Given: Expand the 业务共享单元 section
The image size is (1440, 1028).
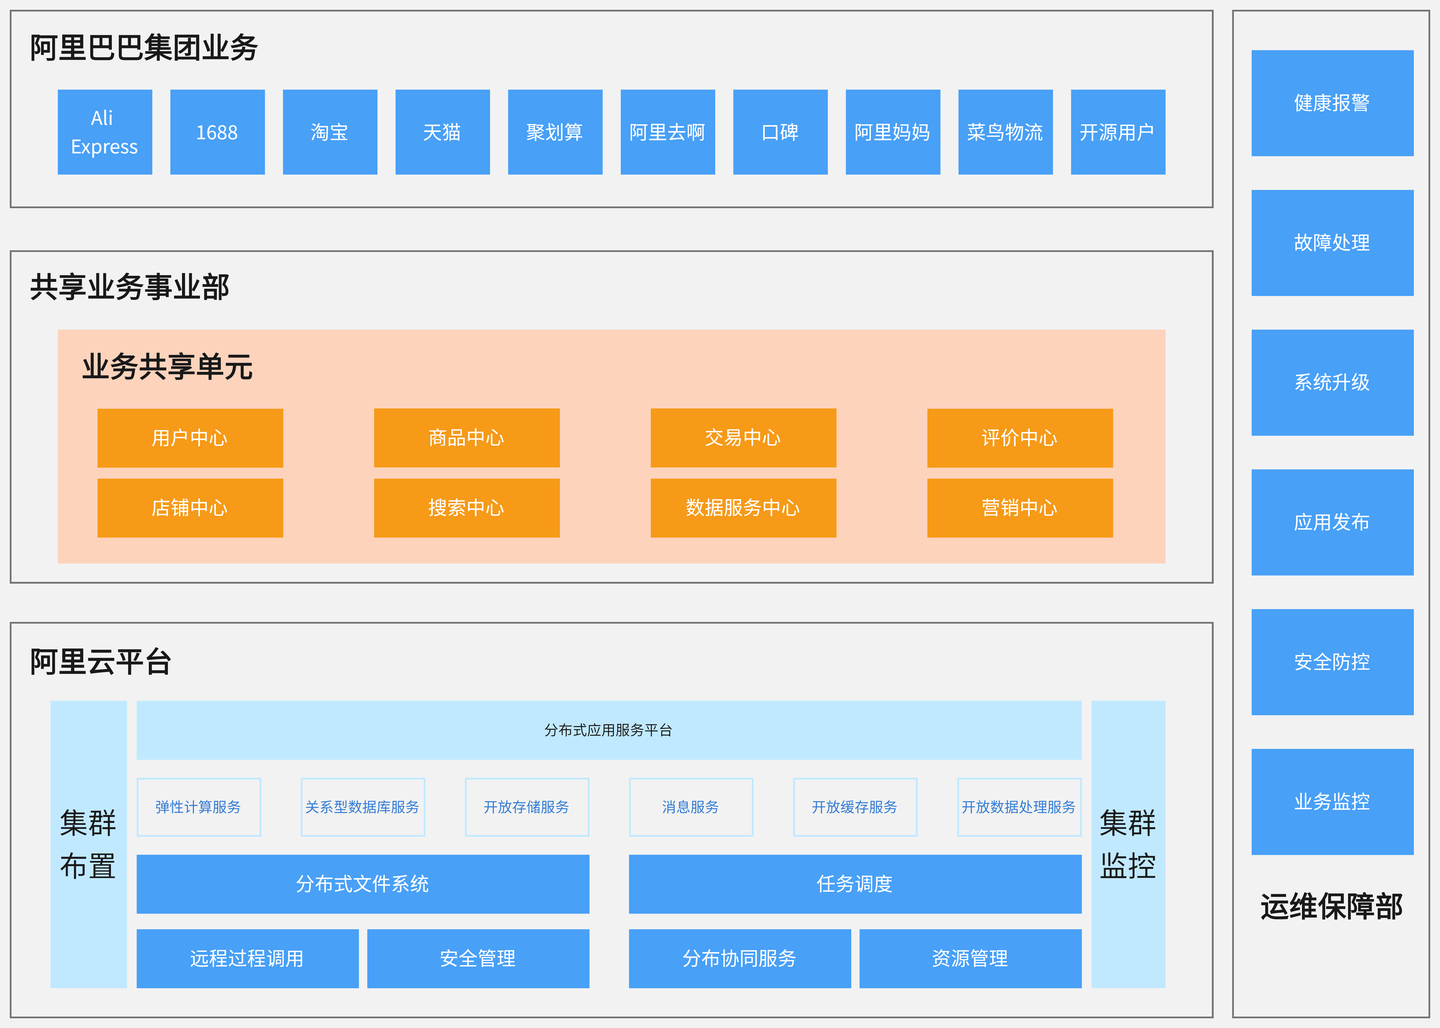Looking at the screenshot, I should (166, 369).
